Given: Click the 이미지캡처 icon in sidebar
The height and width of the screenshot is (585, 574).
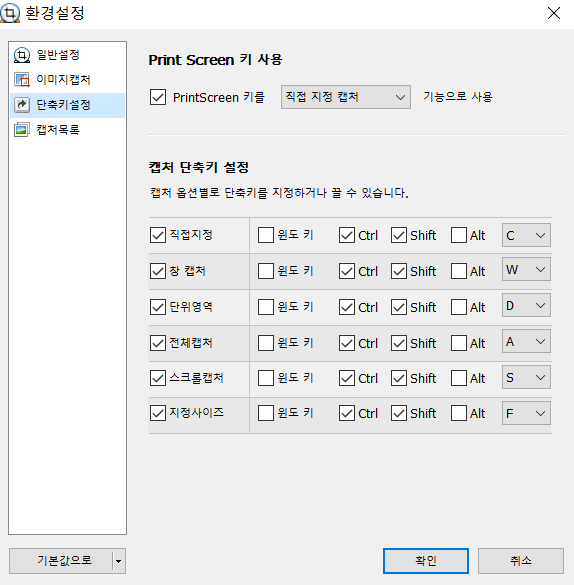Looking at the screenshot, I should [x=22, y=79].
